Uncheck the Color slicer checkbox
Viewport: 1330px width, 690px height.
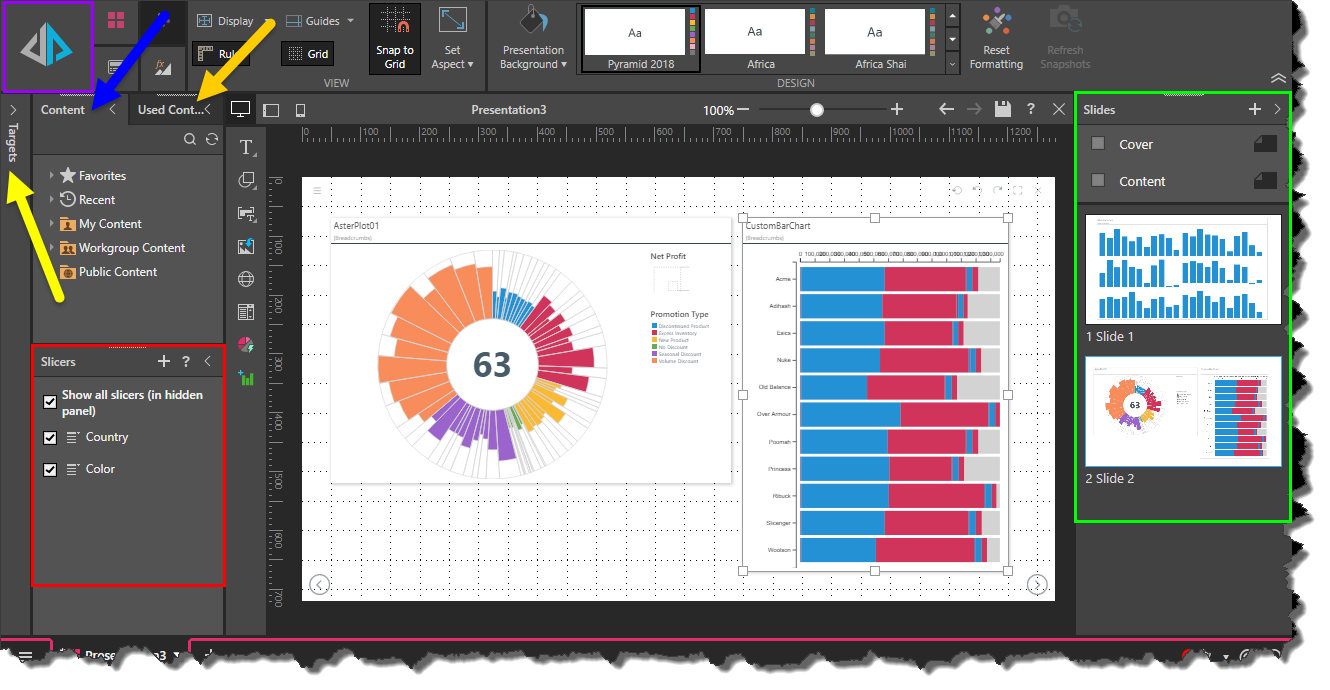pos(50,469)
